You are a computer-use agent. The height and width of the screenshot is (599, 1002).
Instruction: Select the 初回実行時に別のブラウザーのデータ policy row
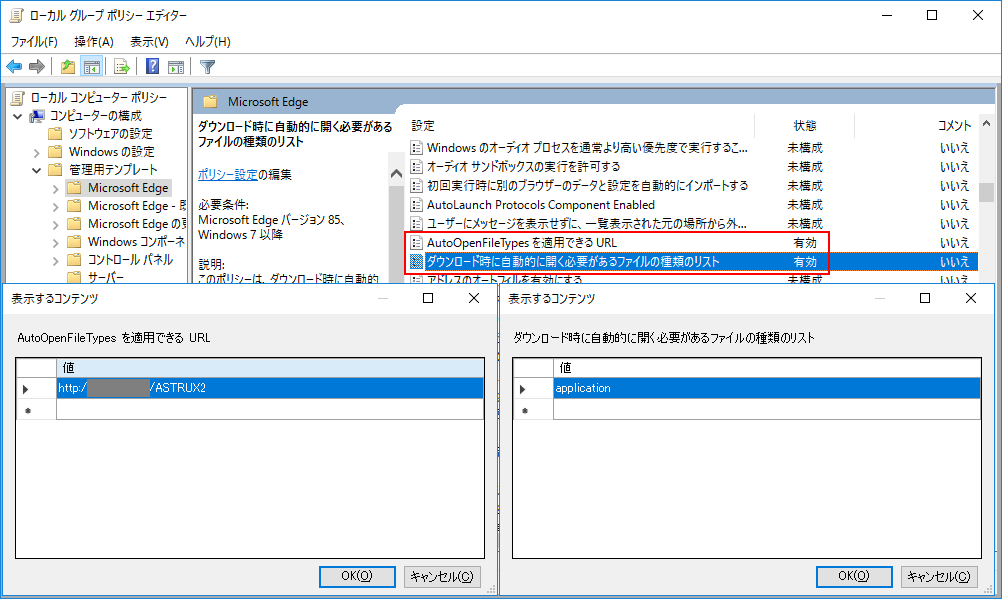587,185
